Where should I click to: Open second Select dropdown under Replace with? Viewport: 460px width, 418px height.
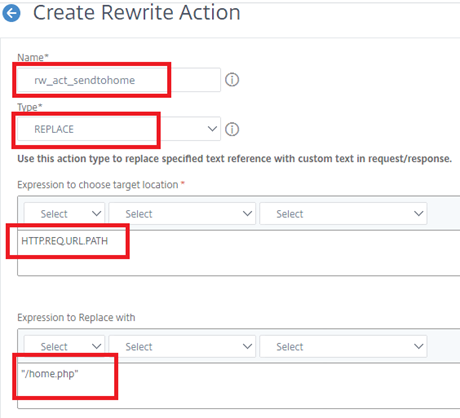tap(182, 347)
